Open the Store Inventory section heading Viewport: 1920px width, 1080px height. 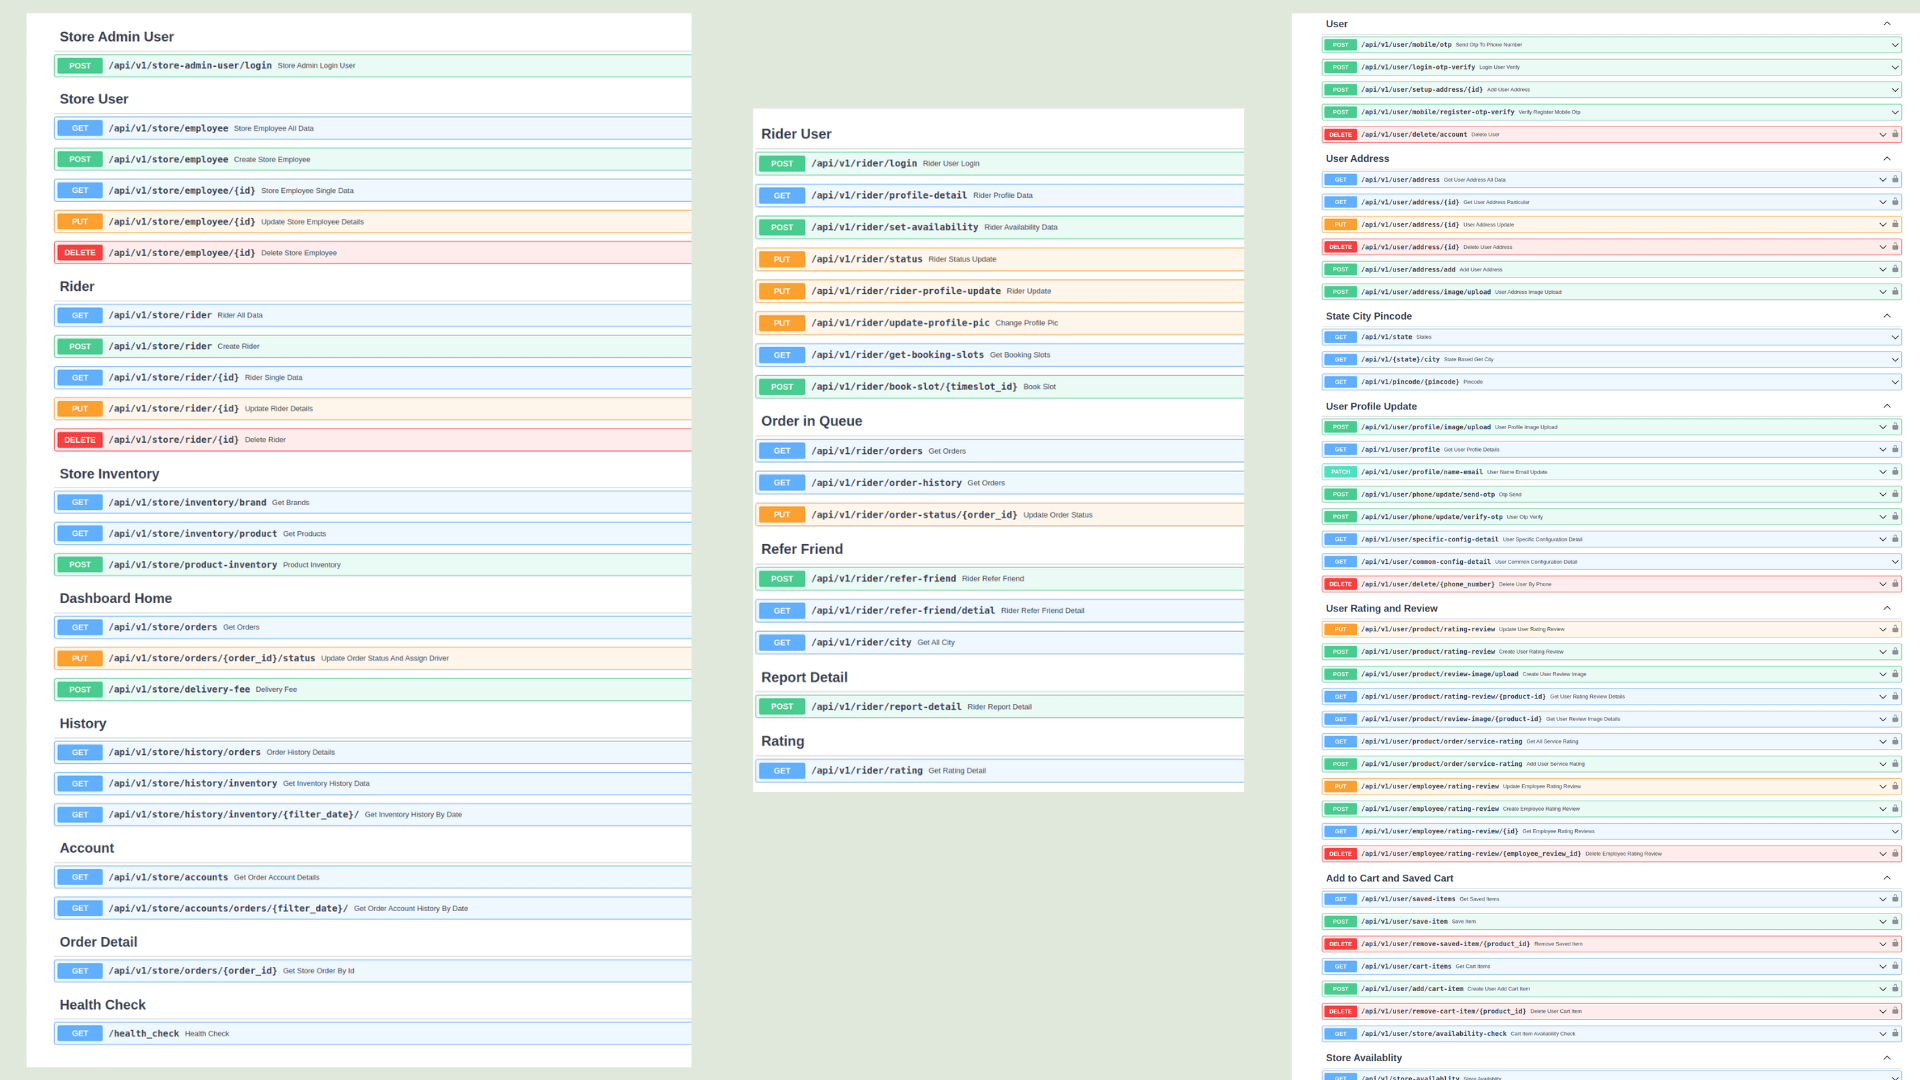pos(109,474)
